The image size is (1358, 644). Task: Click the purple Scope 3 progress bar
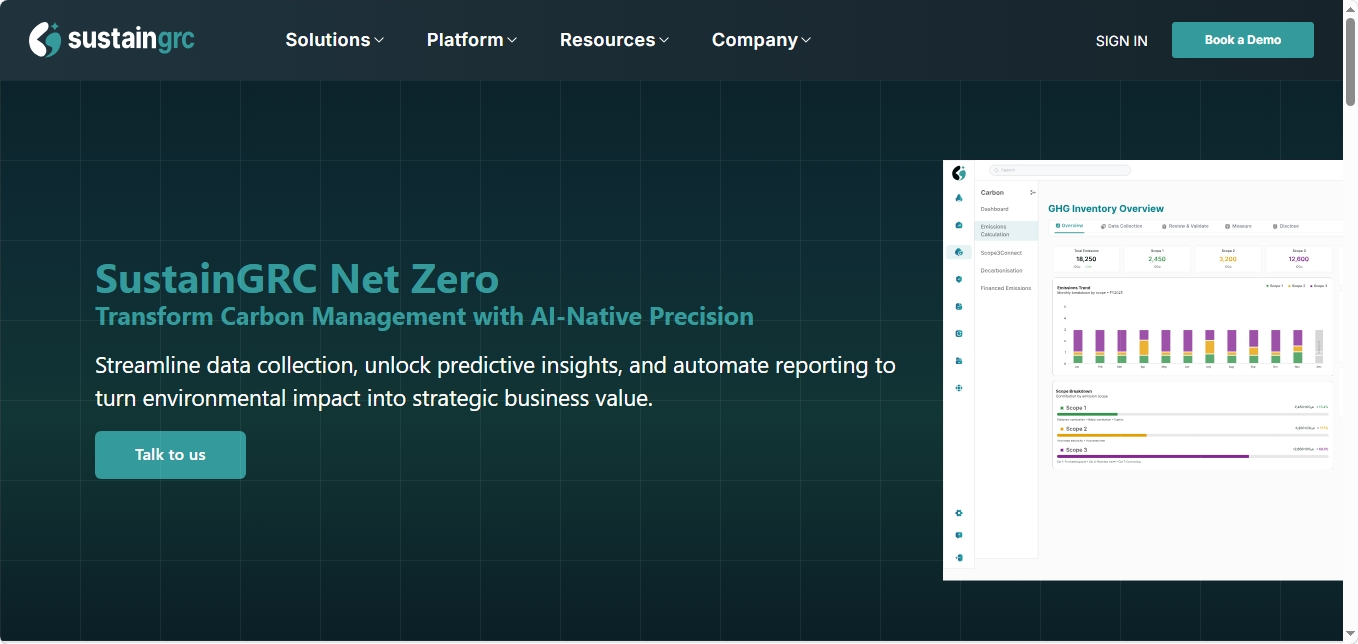[1153, 456]
